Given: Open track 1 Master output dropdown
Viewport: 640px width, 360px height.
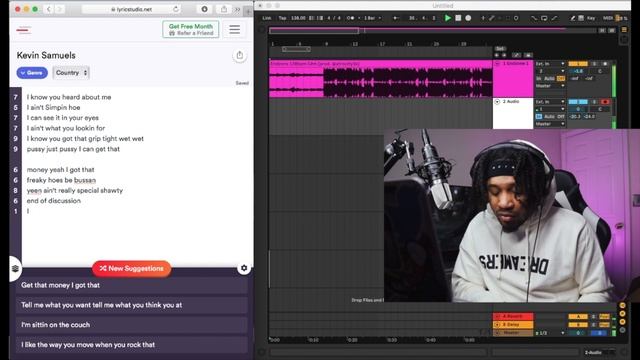Looking at the screenshot, I should point(550,86).
